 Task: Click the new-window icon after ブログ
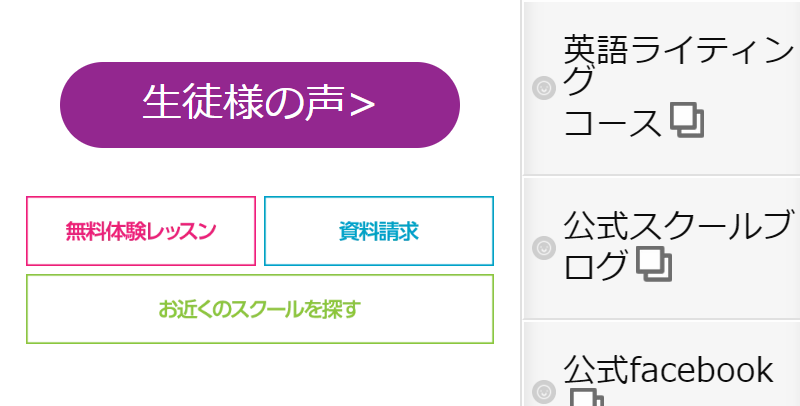[655, 264]
